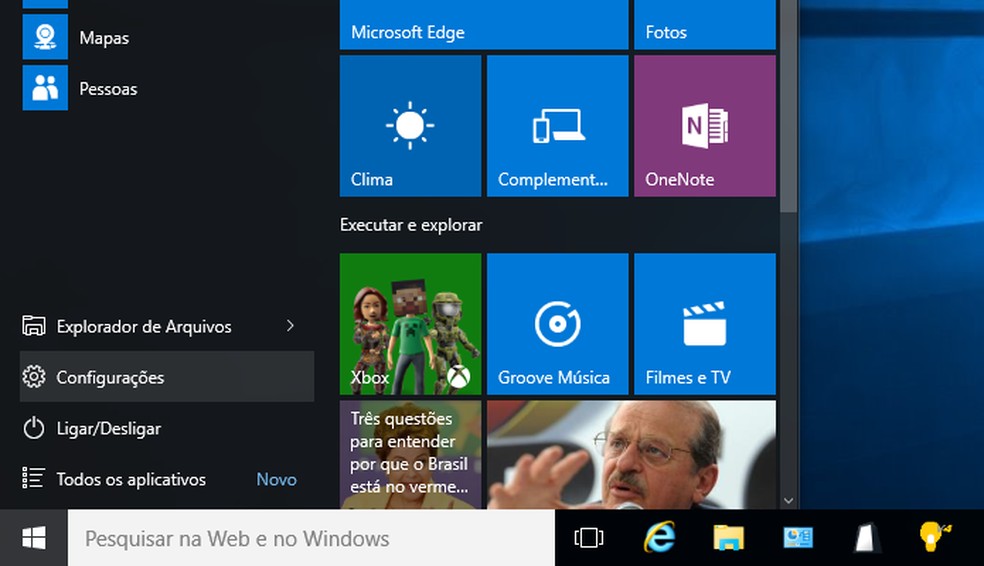984x566 pixels.
Task: Click the Mapas label text
Action: (x=104, y=38)
